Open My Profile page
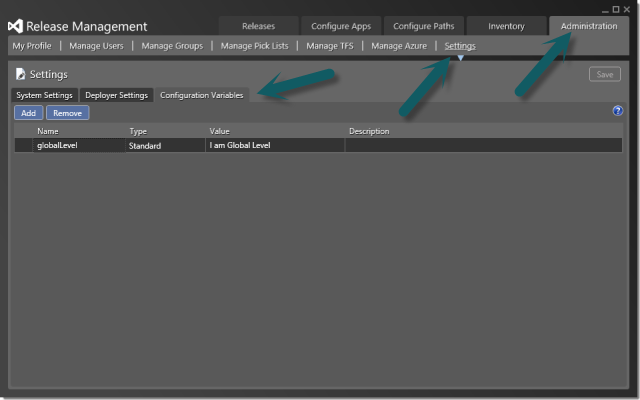This screenshot has height=400, width=640. coord(32,46)
